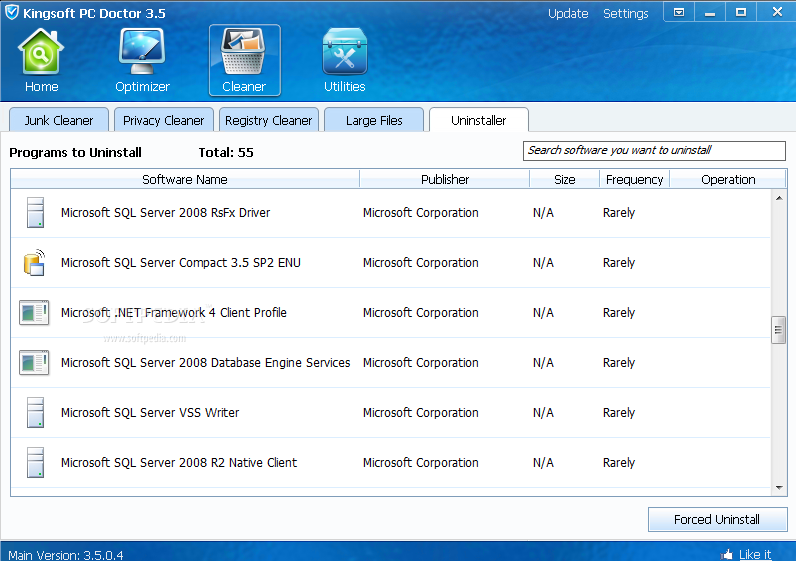Viewport: 796px width, 561px height.
Task: Select the Cleaner basket icon
Action: coord(244,52)
